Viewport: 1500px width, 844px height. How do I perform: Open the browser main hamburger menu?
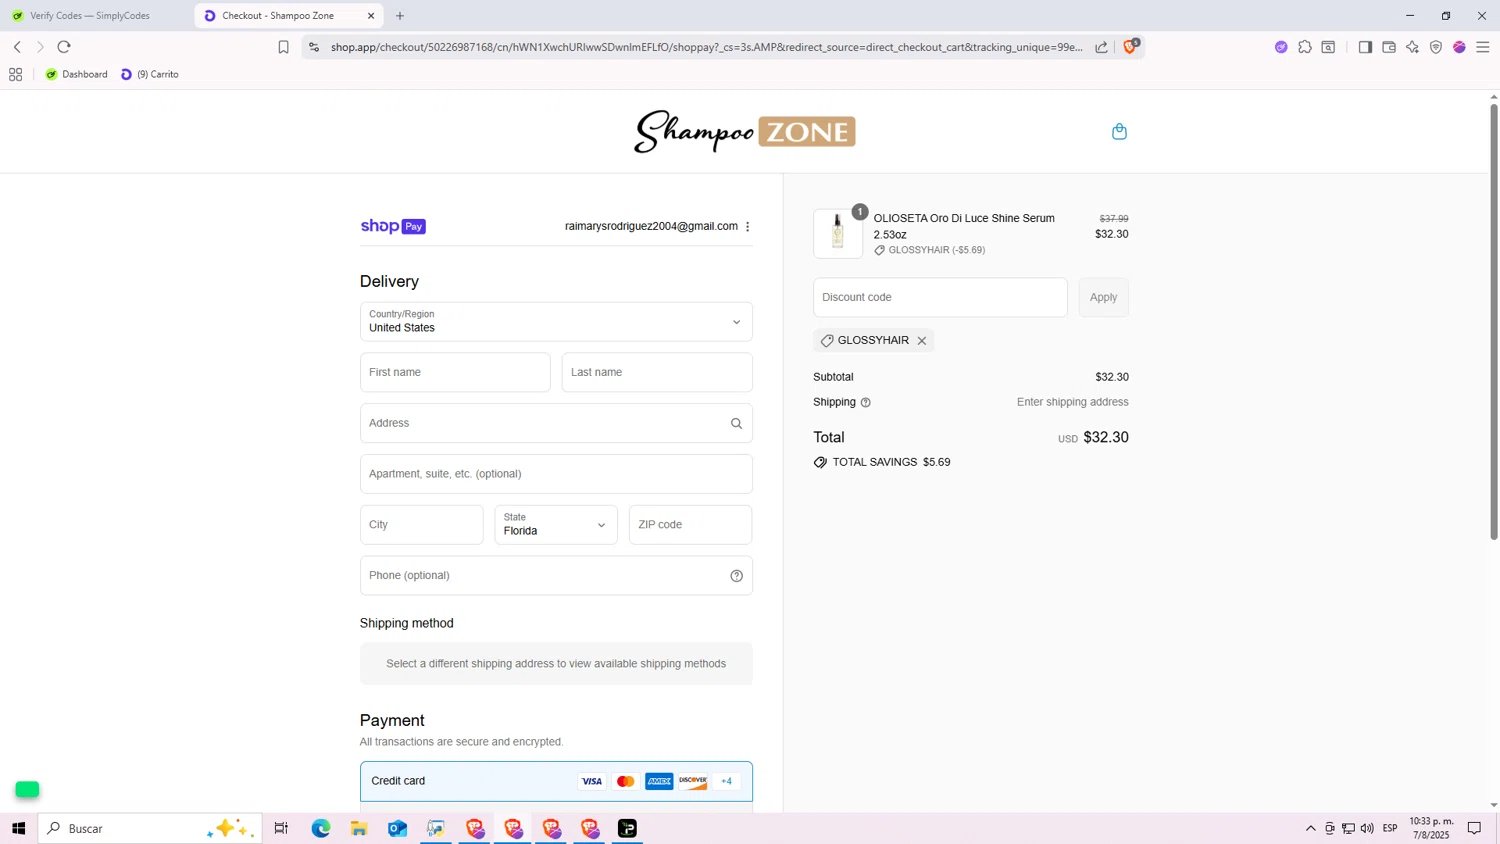(1483, 47)
